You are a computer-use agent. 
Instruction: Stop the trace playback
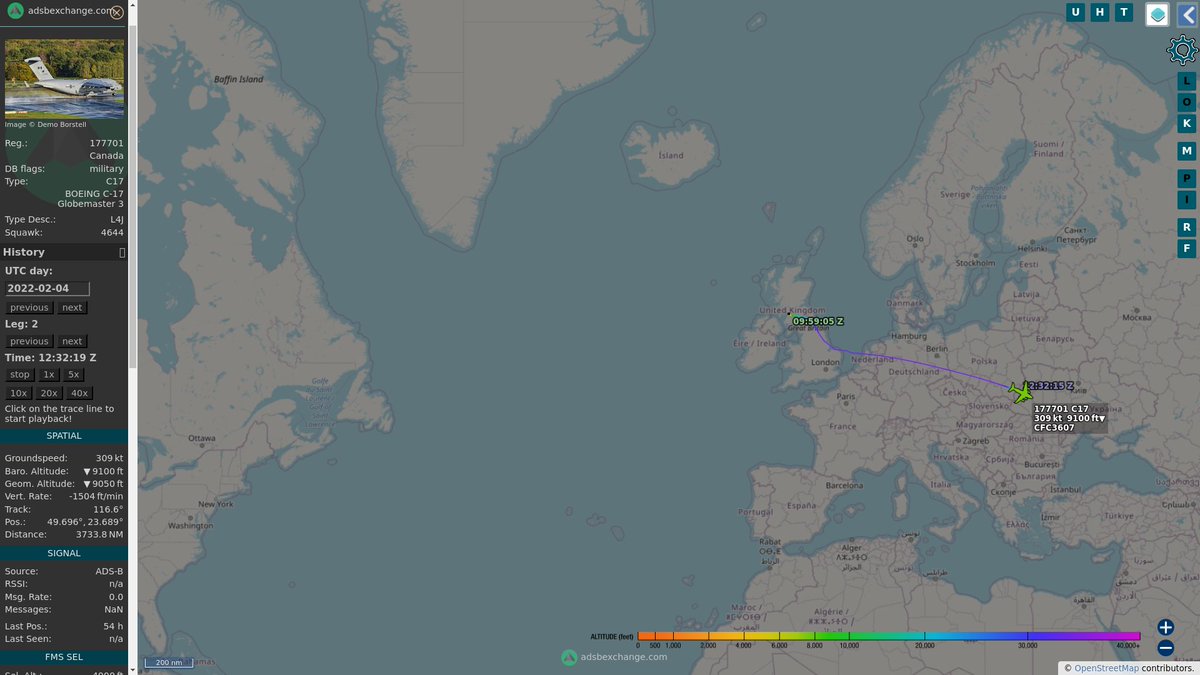click(x=20, y=374)
